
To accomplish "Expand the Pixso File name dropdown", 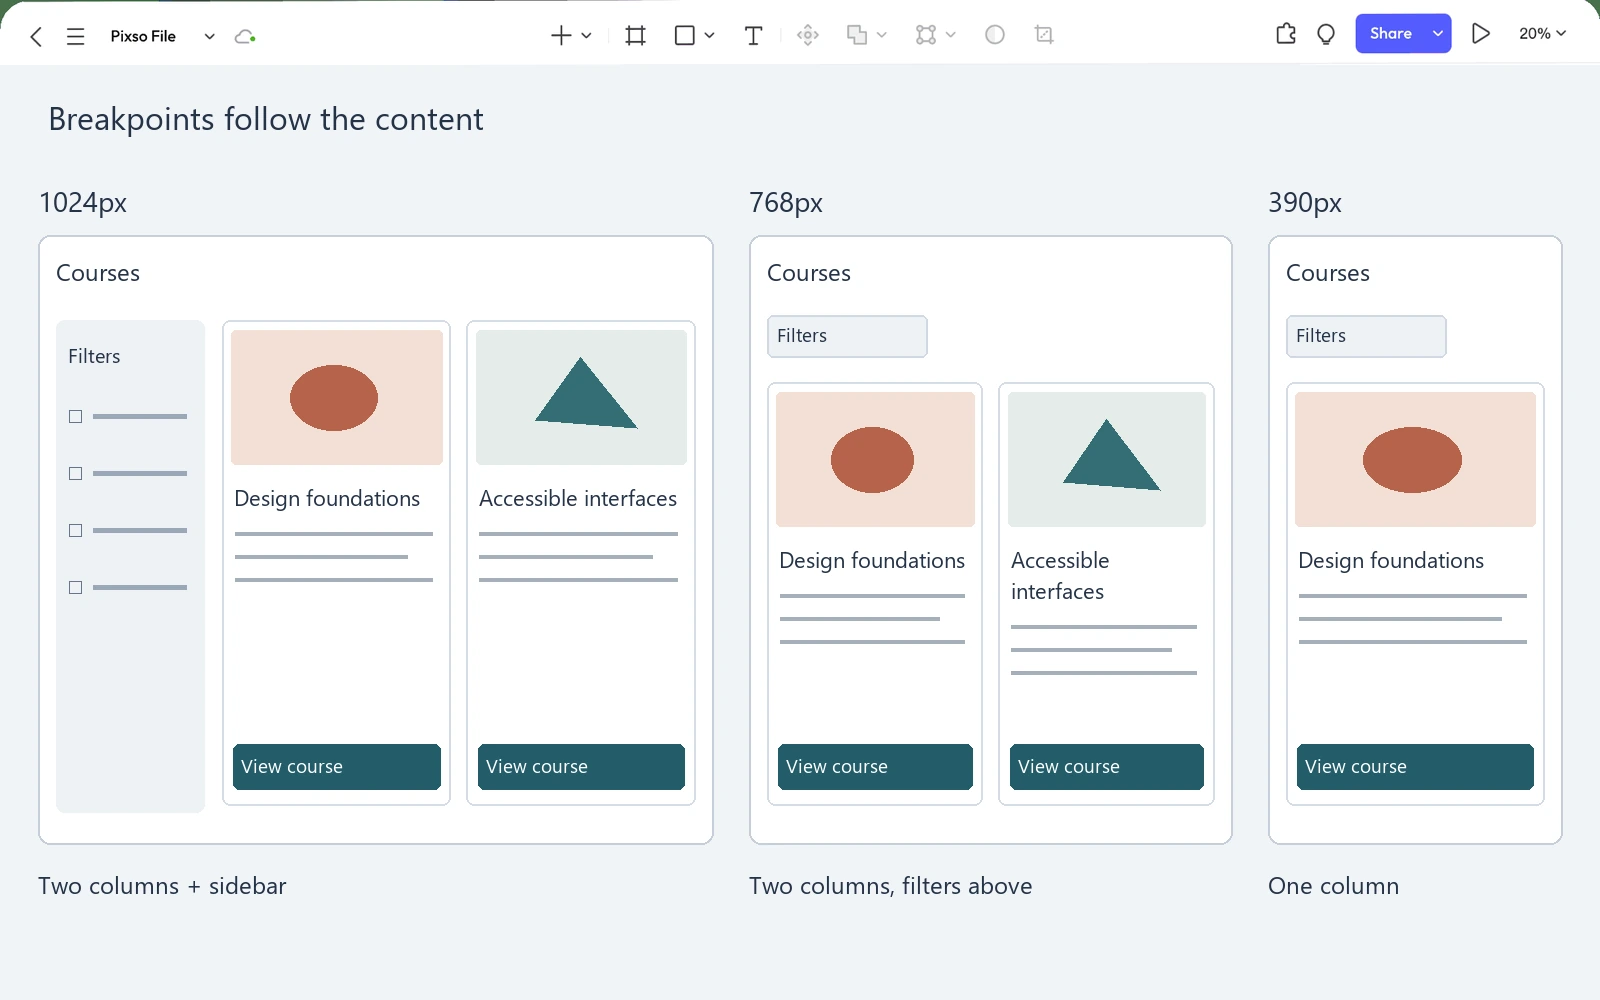I will point(209,37).
